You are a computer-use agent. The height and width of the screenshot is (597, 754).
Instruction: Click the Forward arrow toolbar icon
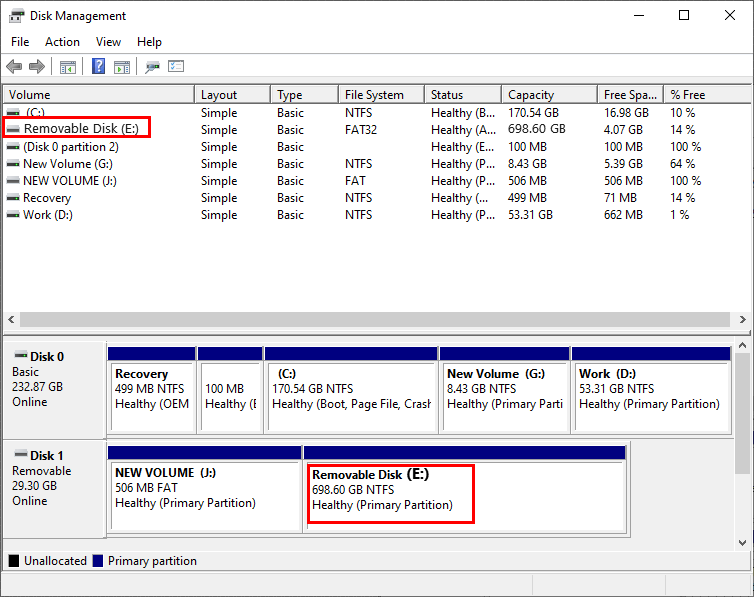coord(37,67)
